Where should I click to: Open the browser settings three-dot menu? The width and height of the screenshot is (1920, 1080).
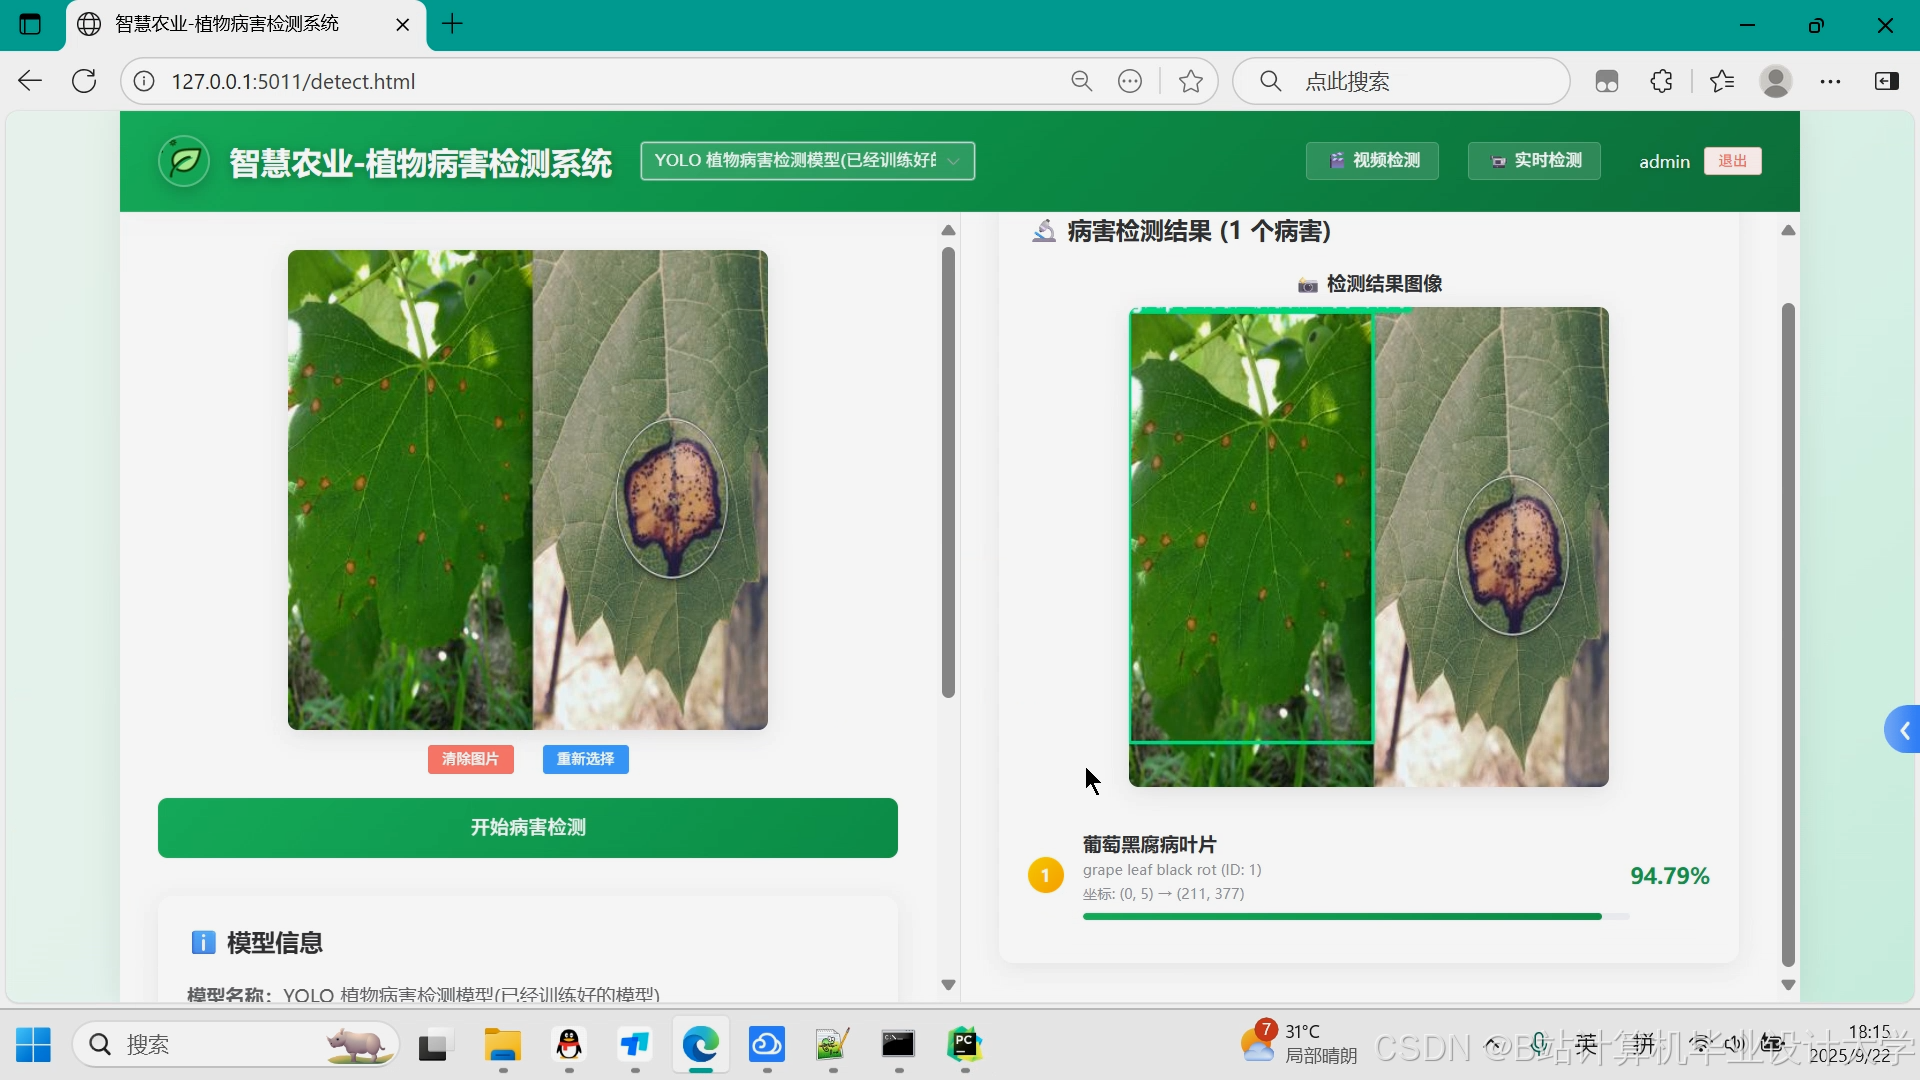(1830, 81)
